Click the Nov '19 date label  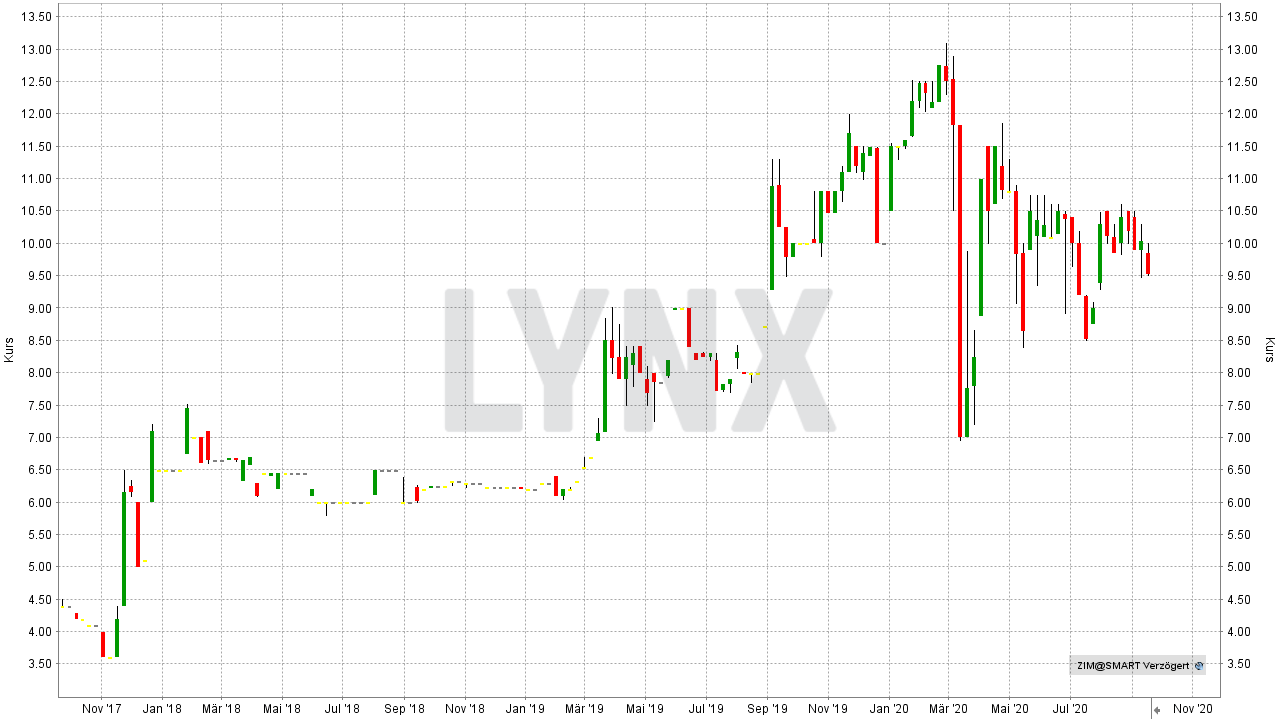click(x=828, y=709)
